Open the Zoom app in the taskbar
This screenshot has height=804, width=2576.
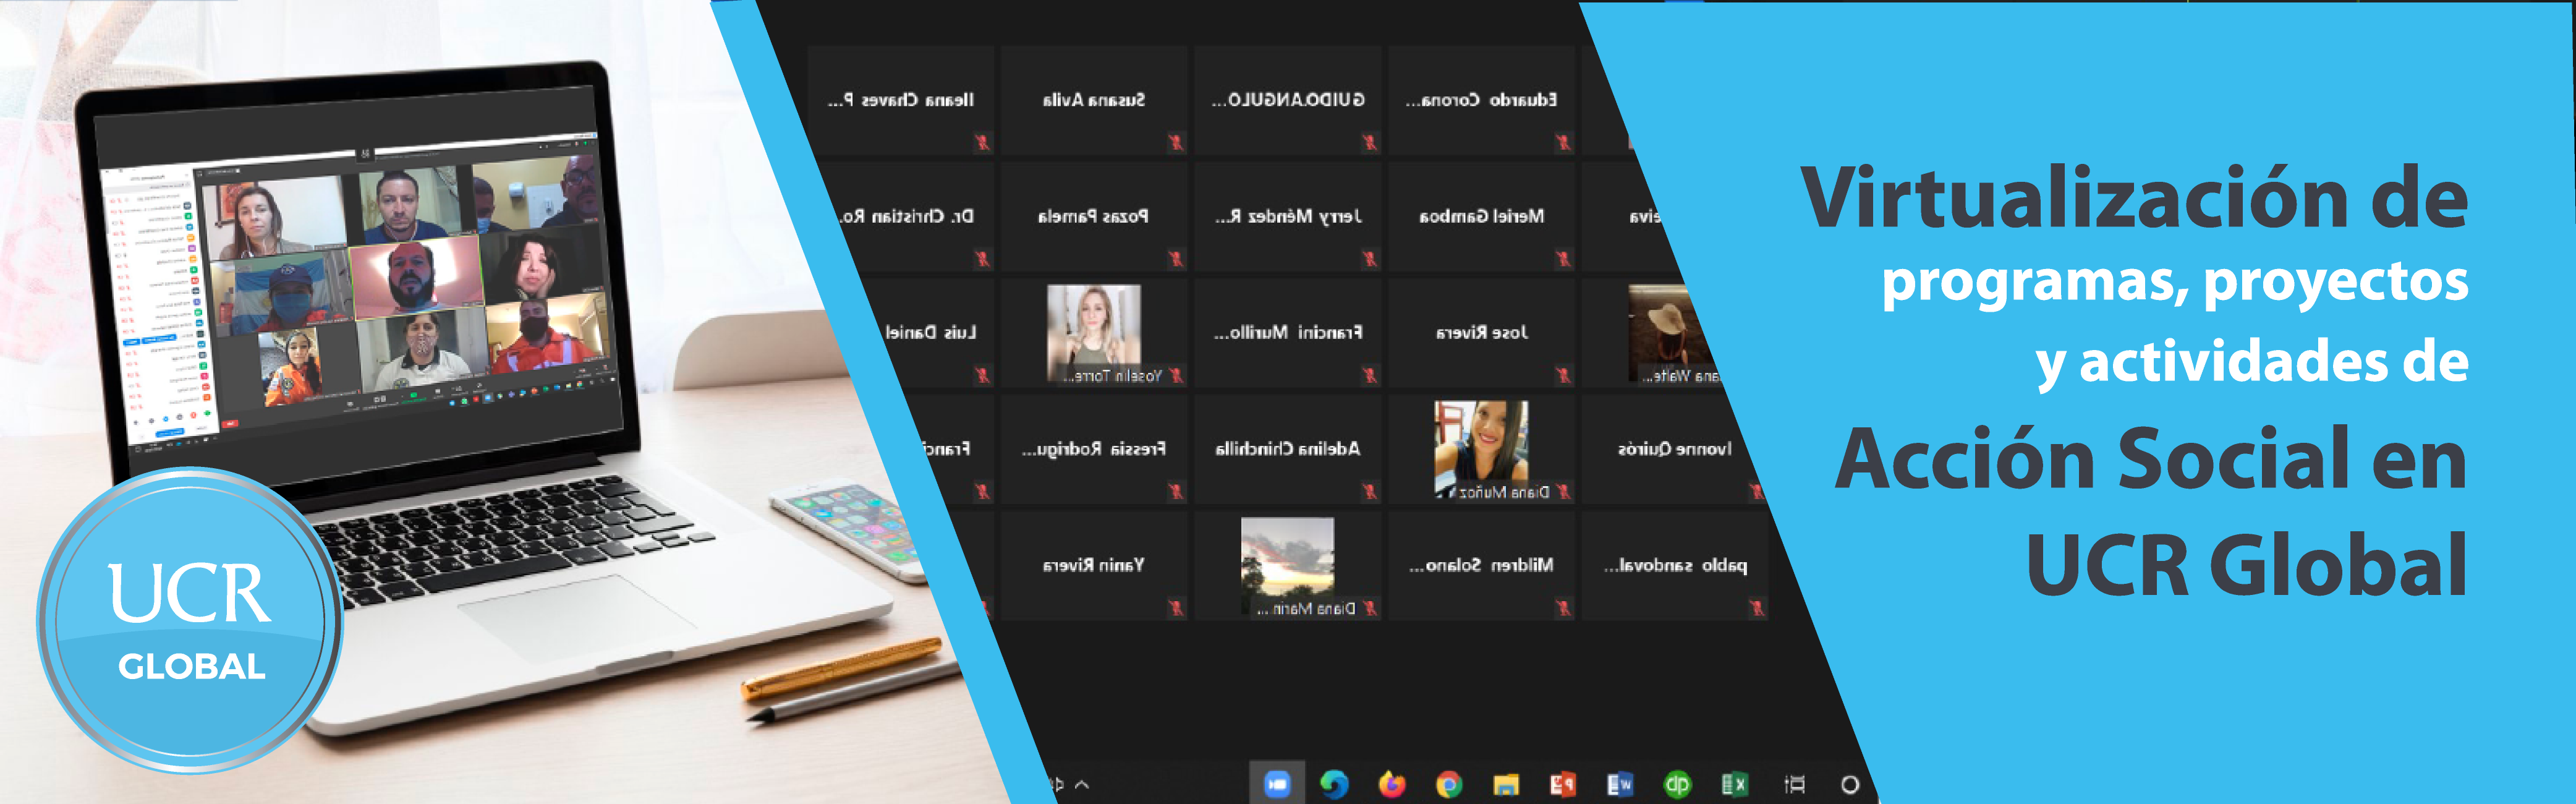pos(1277,785)
